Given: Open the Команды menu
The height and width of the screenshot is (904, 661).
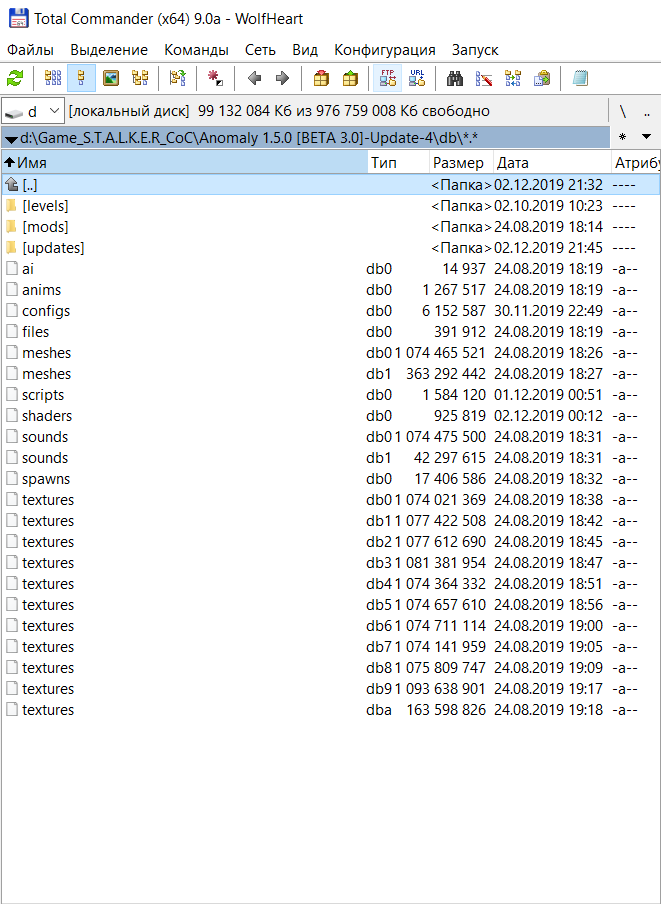Looking at the screenshot, I should (197, 50).
